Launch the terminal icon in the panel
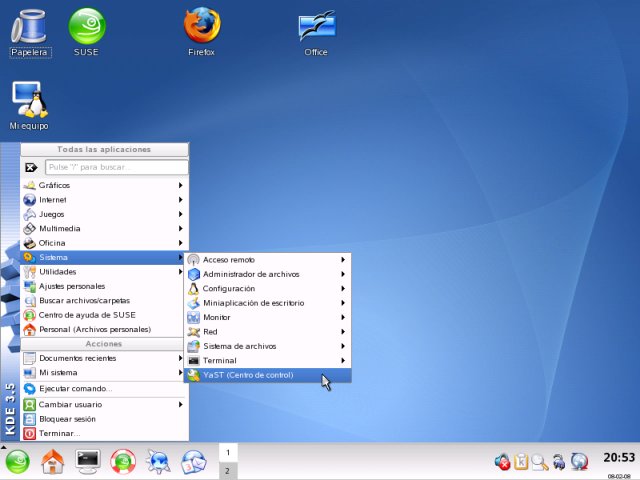The height and width of the screenshot is (480, 640). pyautogui.click(x=88, y=462)
